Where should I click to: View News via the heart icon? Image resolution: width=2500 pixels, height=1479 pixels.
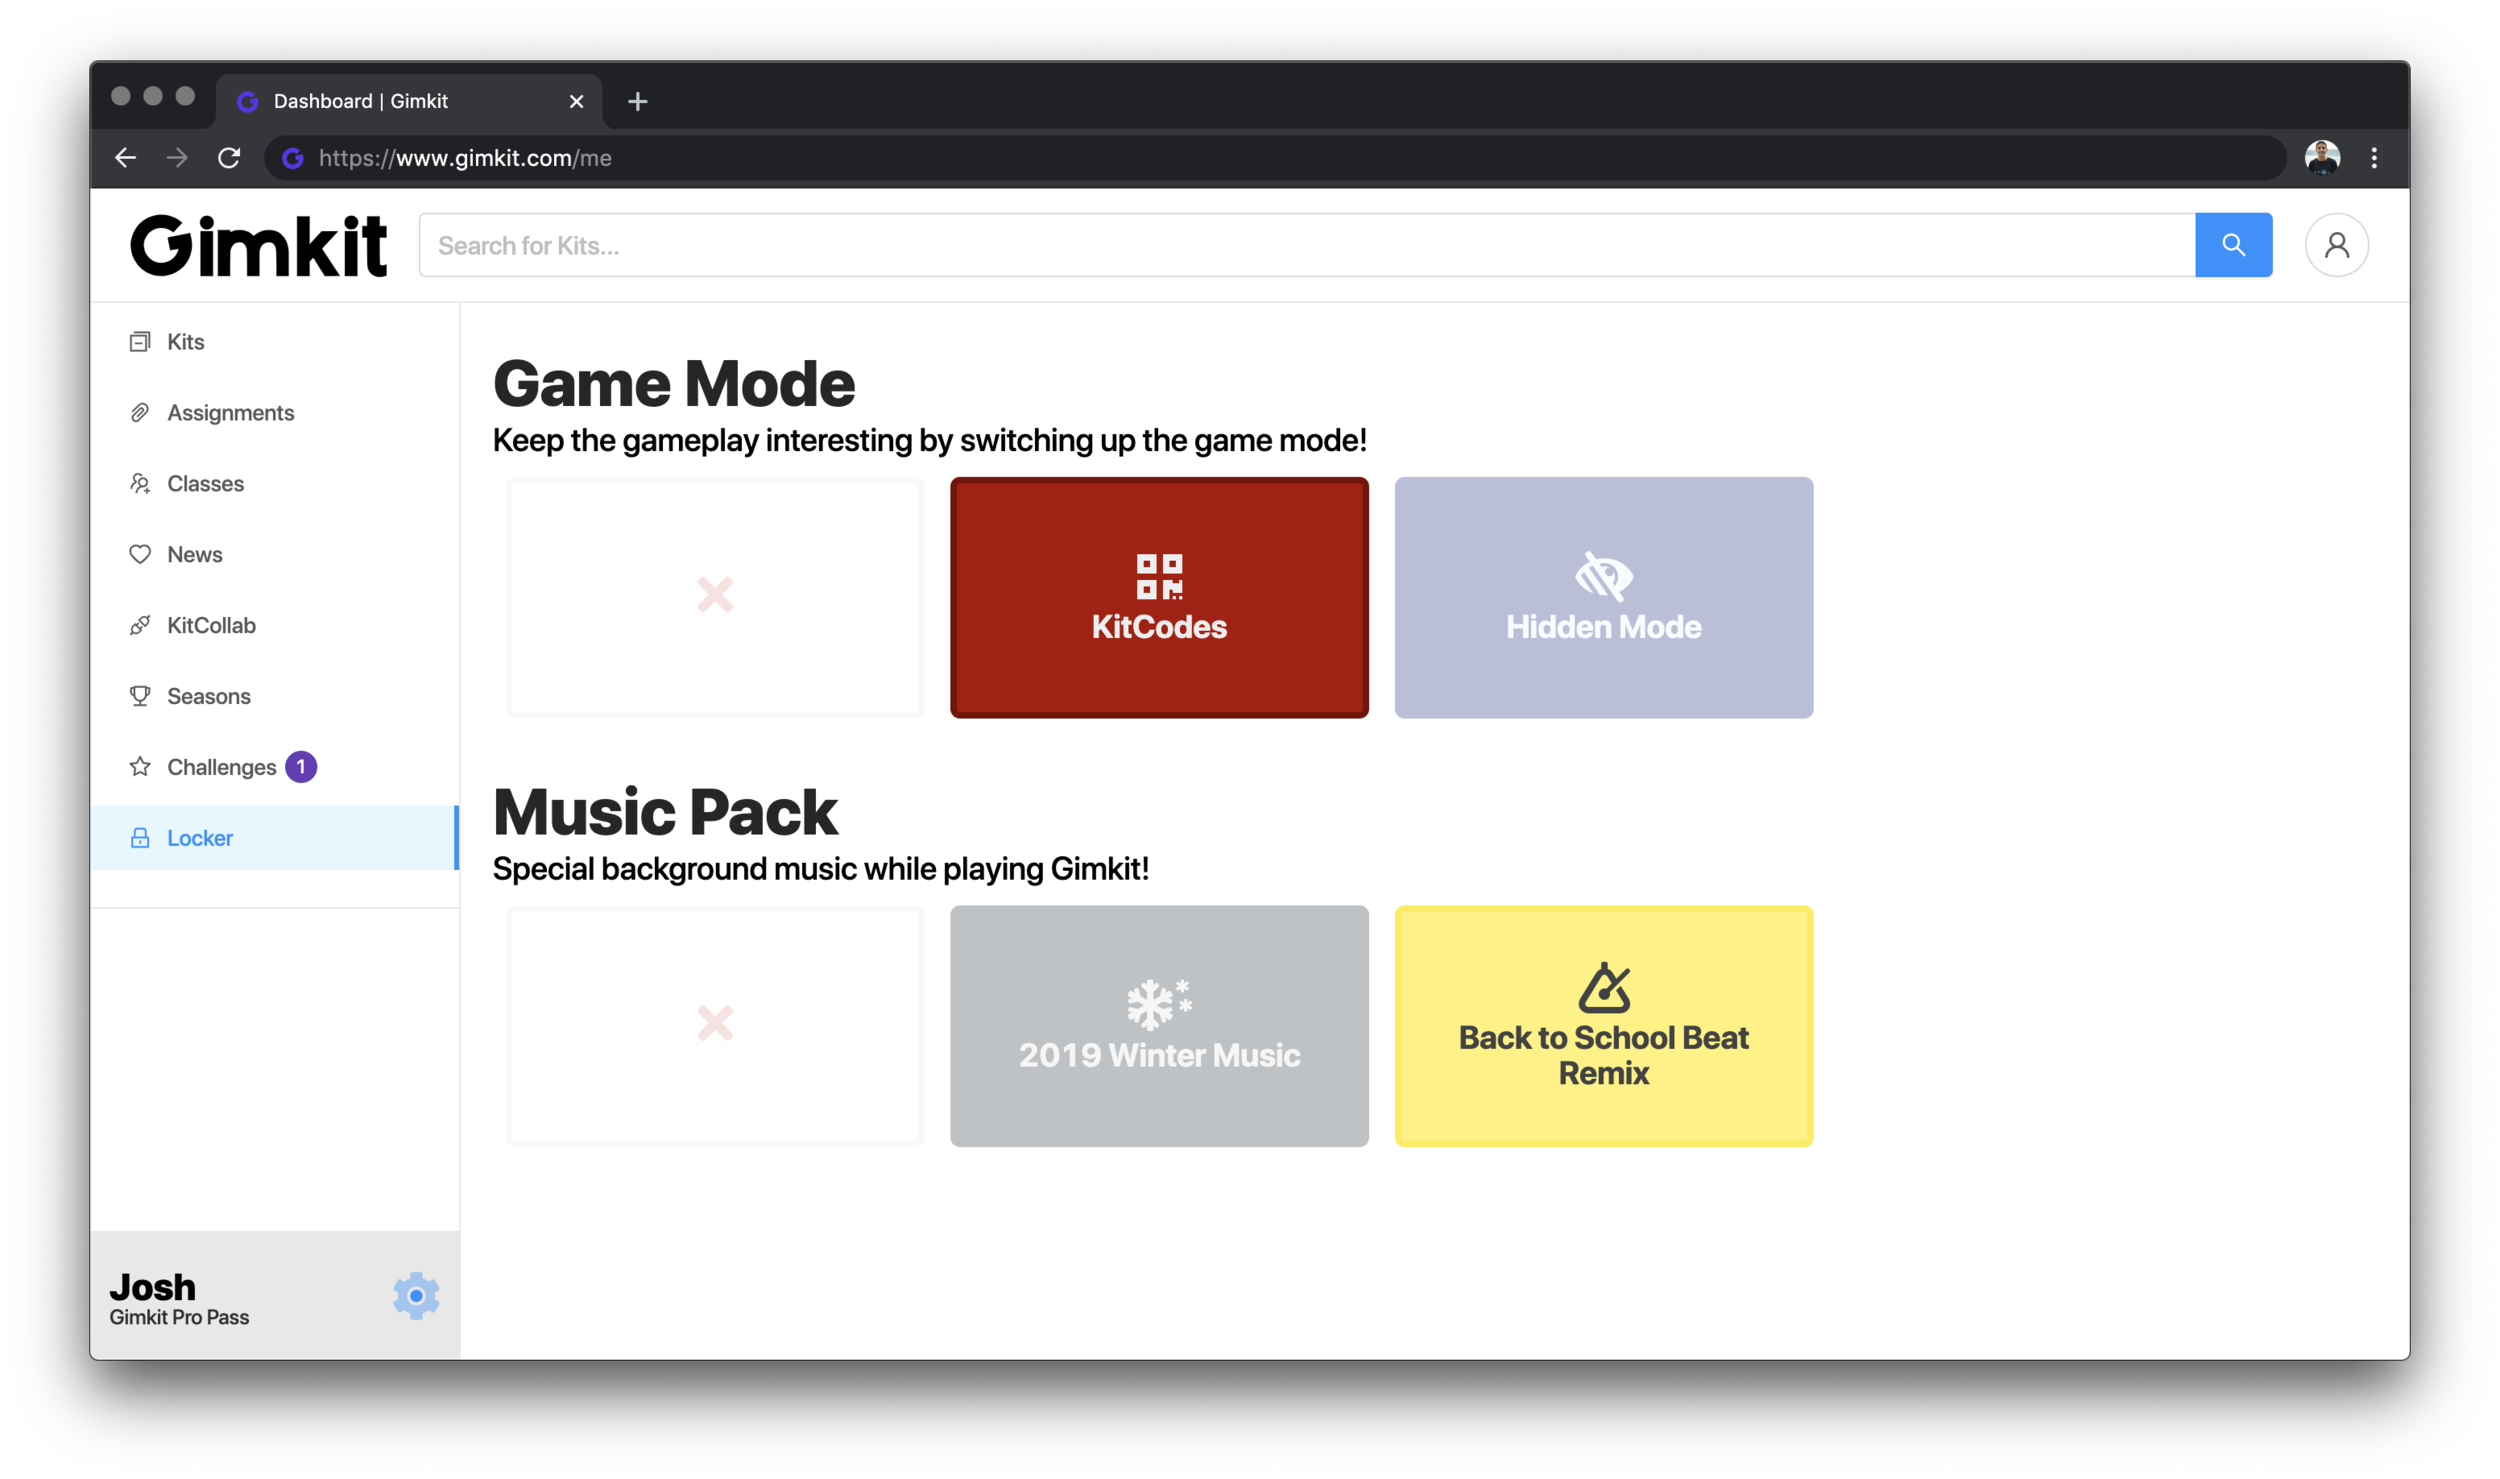[x=140, y=554]
